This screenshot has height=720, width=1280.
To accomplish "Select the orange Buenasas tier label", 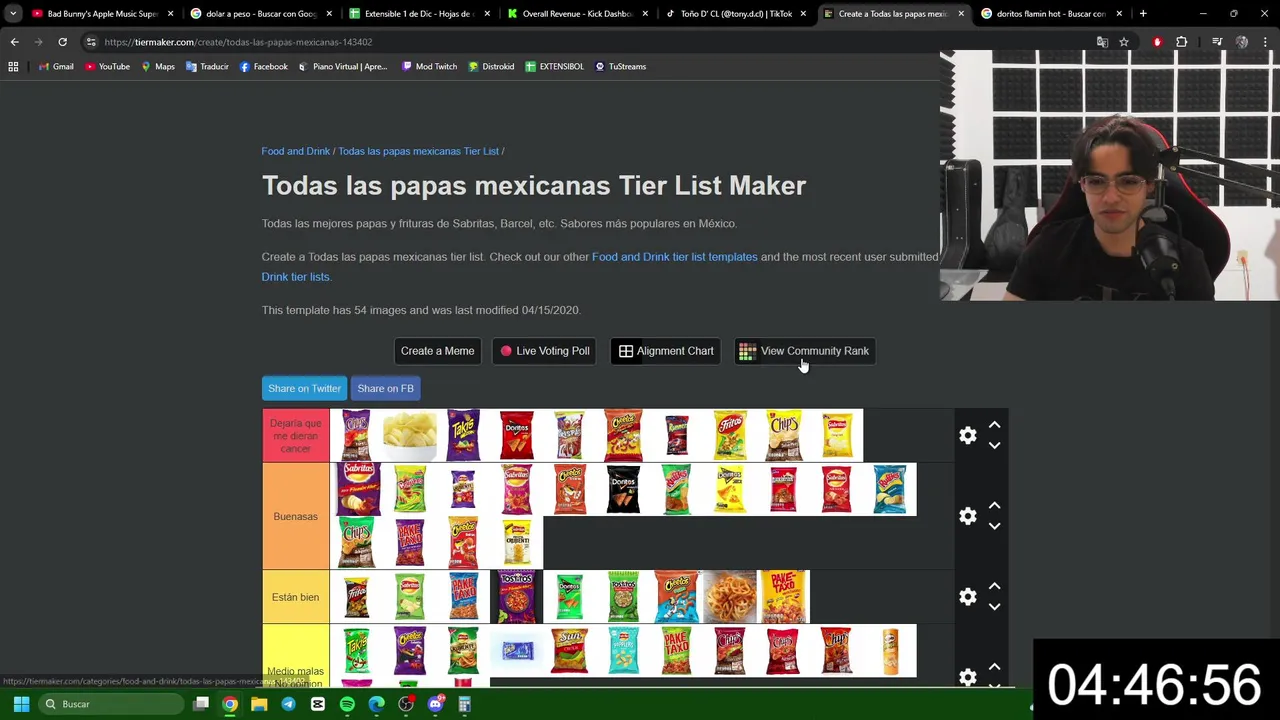I will (296, 516).
